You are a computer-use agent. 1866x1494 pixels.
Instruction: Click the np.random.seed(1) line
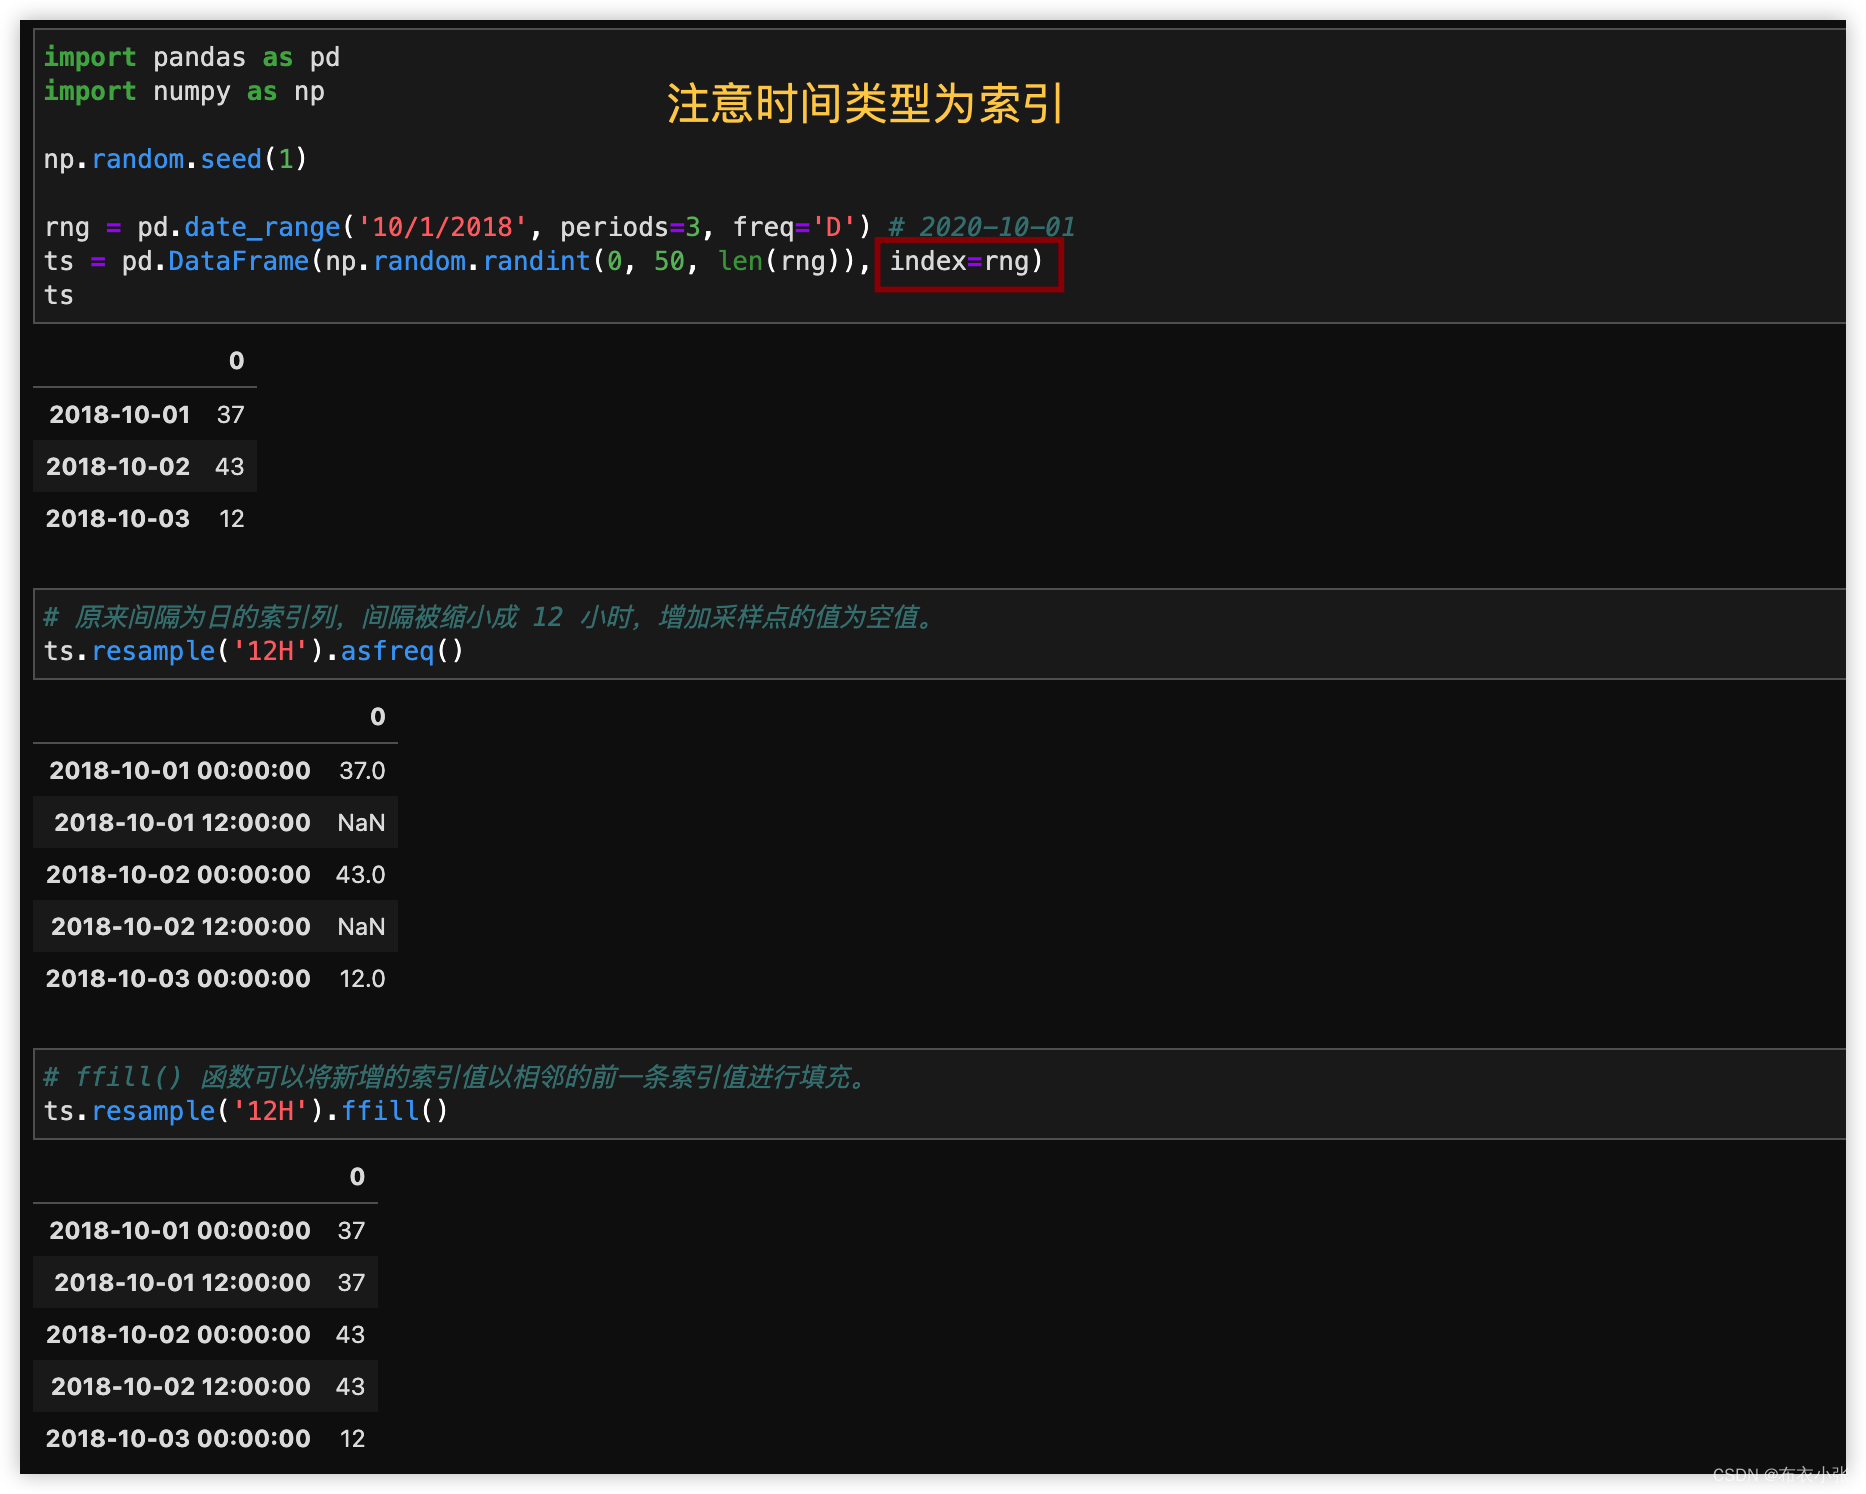(175, 159)
